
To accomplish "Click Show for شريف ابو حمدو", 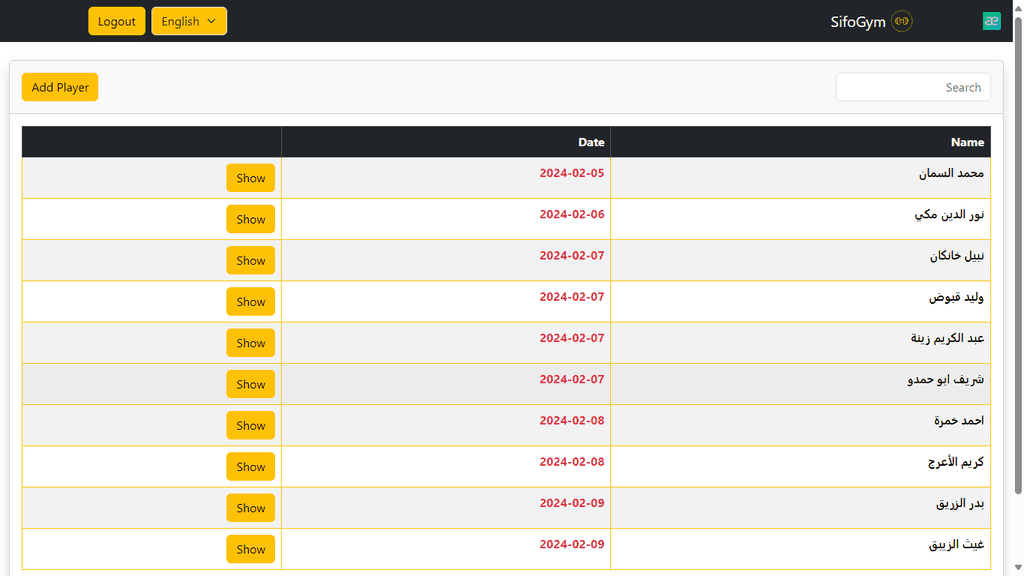I will [x=251, y=384].
